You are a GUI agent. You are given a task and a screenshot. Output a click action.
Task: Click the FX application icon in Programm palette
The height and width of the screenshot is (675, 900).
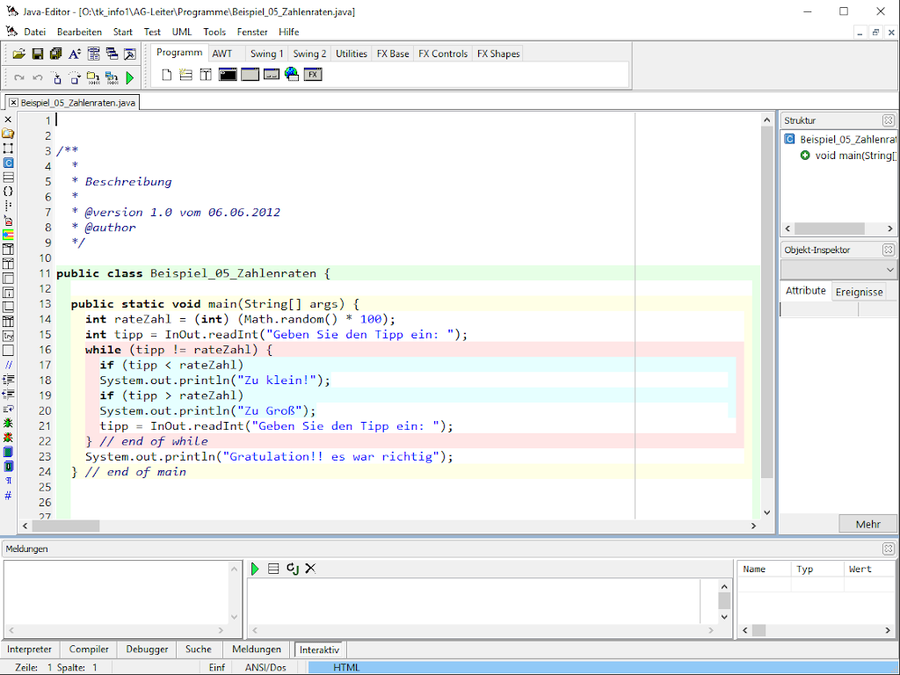pyautogui.click(x=313, y=75)
